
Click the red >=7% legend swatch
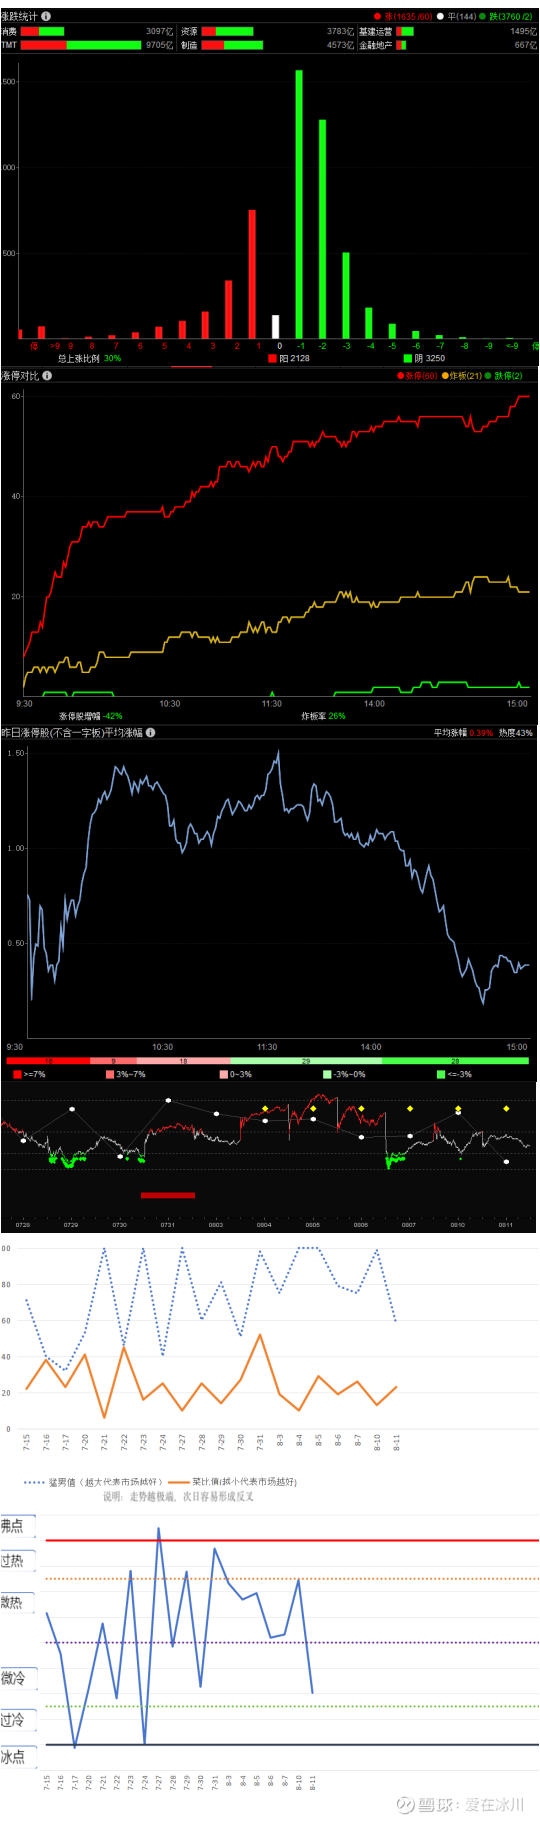[18, 1074]
